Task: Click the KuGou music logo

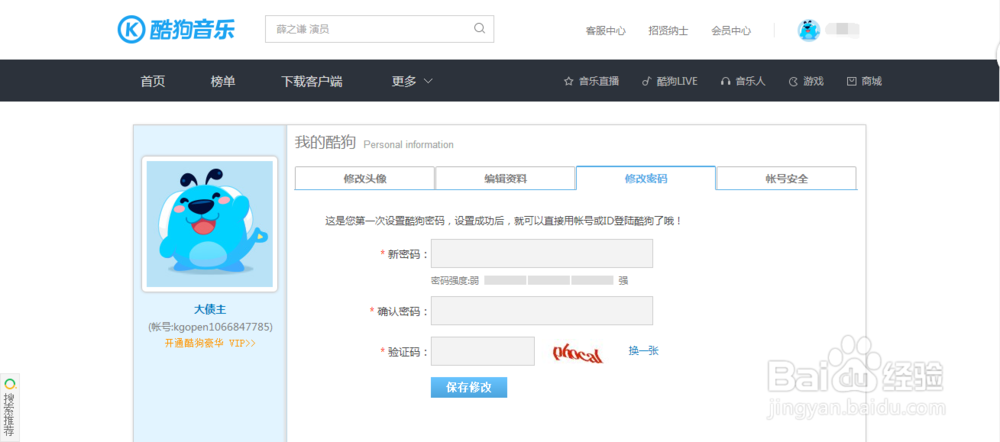Action: pos(176,29)
